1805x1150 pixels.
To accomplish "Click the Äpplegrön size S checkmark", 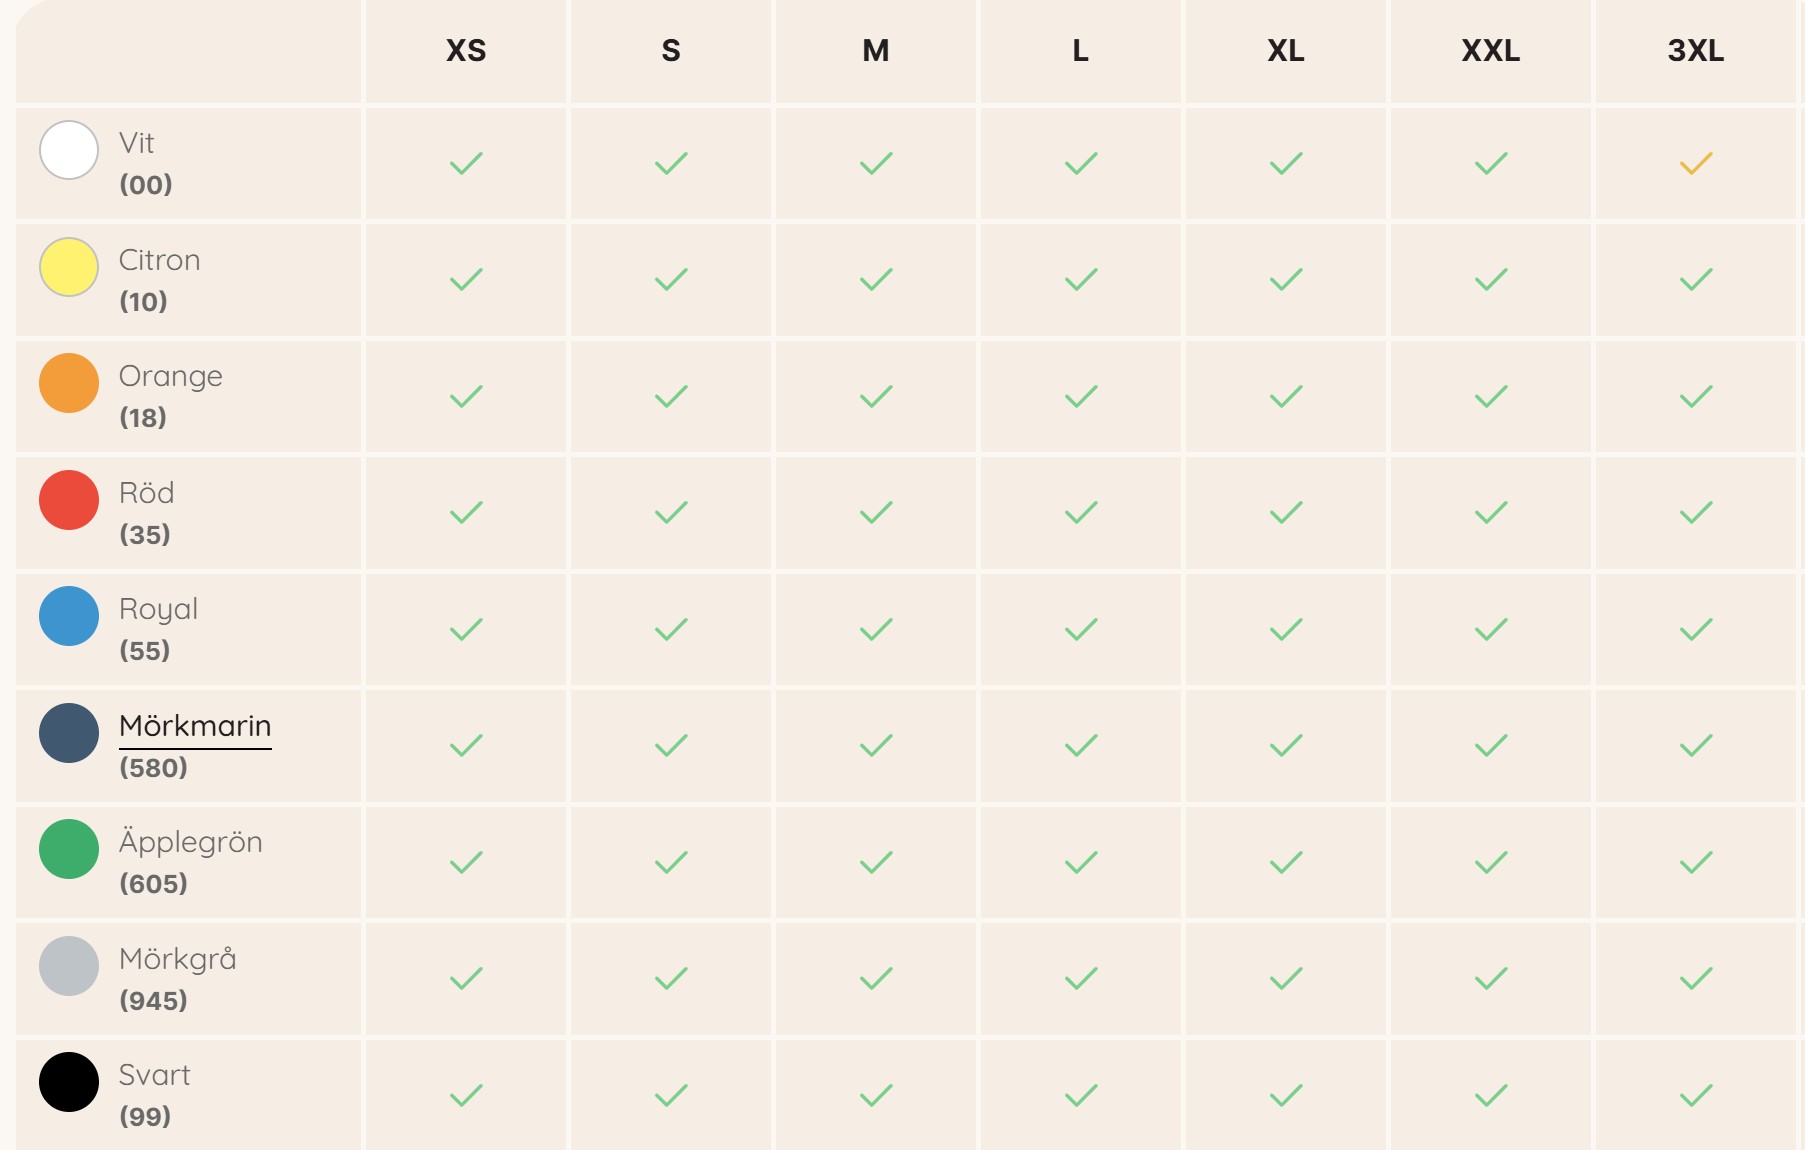I will click(x=671, y=862).
